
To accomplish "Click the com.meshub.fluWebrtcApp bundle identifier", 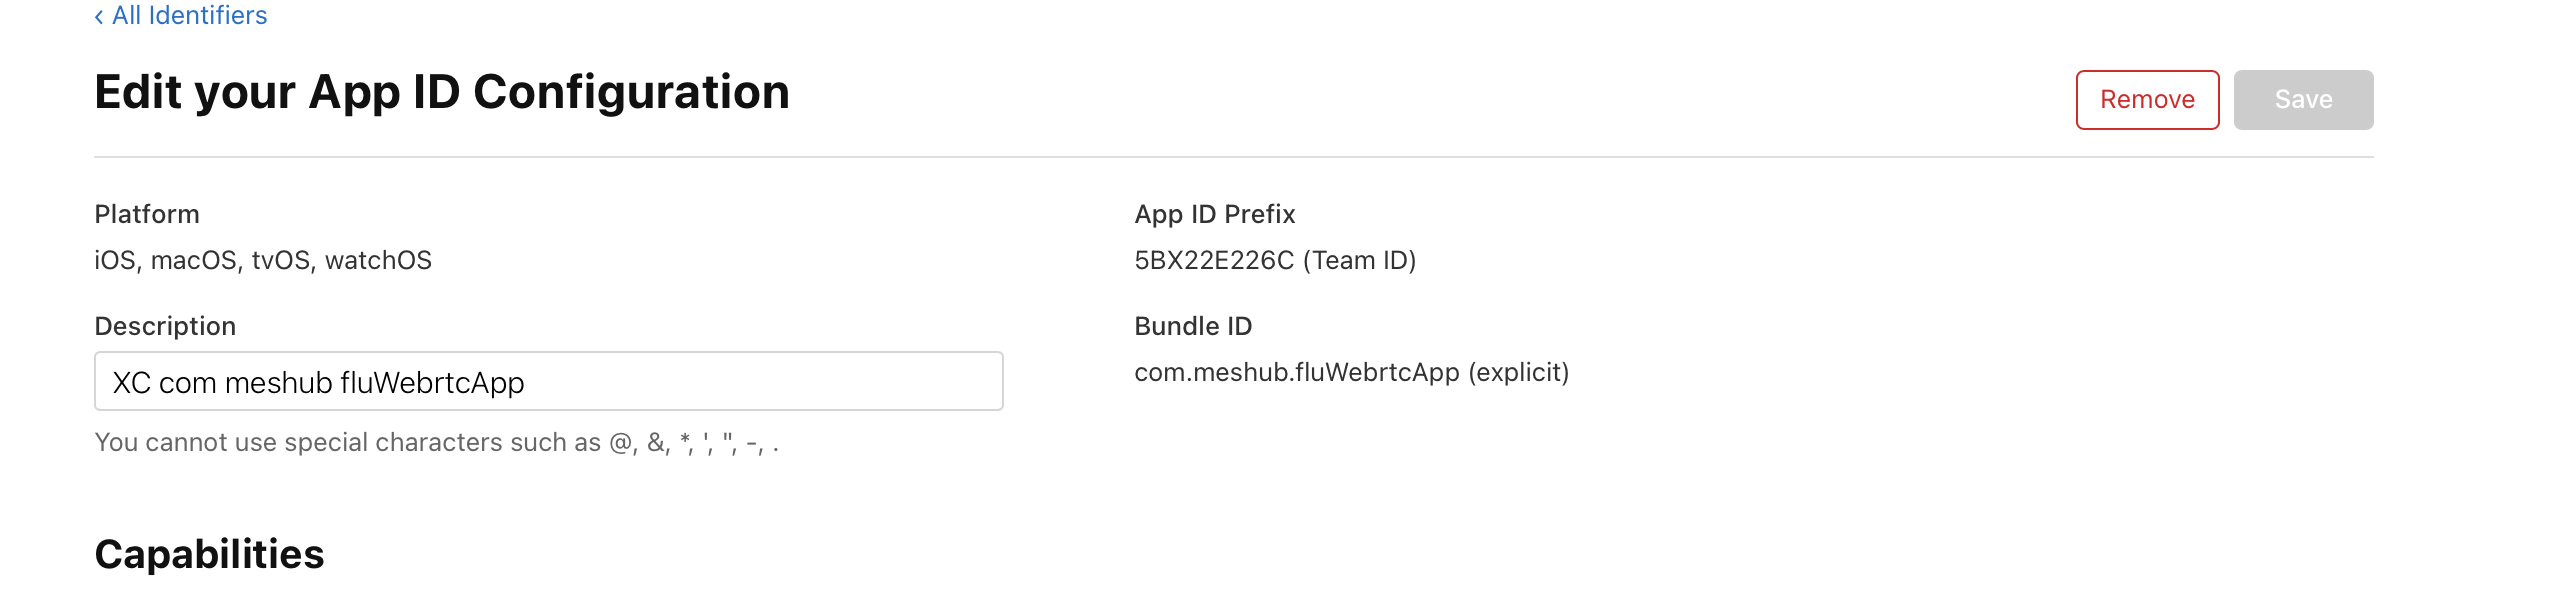I will [x=1296, y=373].
